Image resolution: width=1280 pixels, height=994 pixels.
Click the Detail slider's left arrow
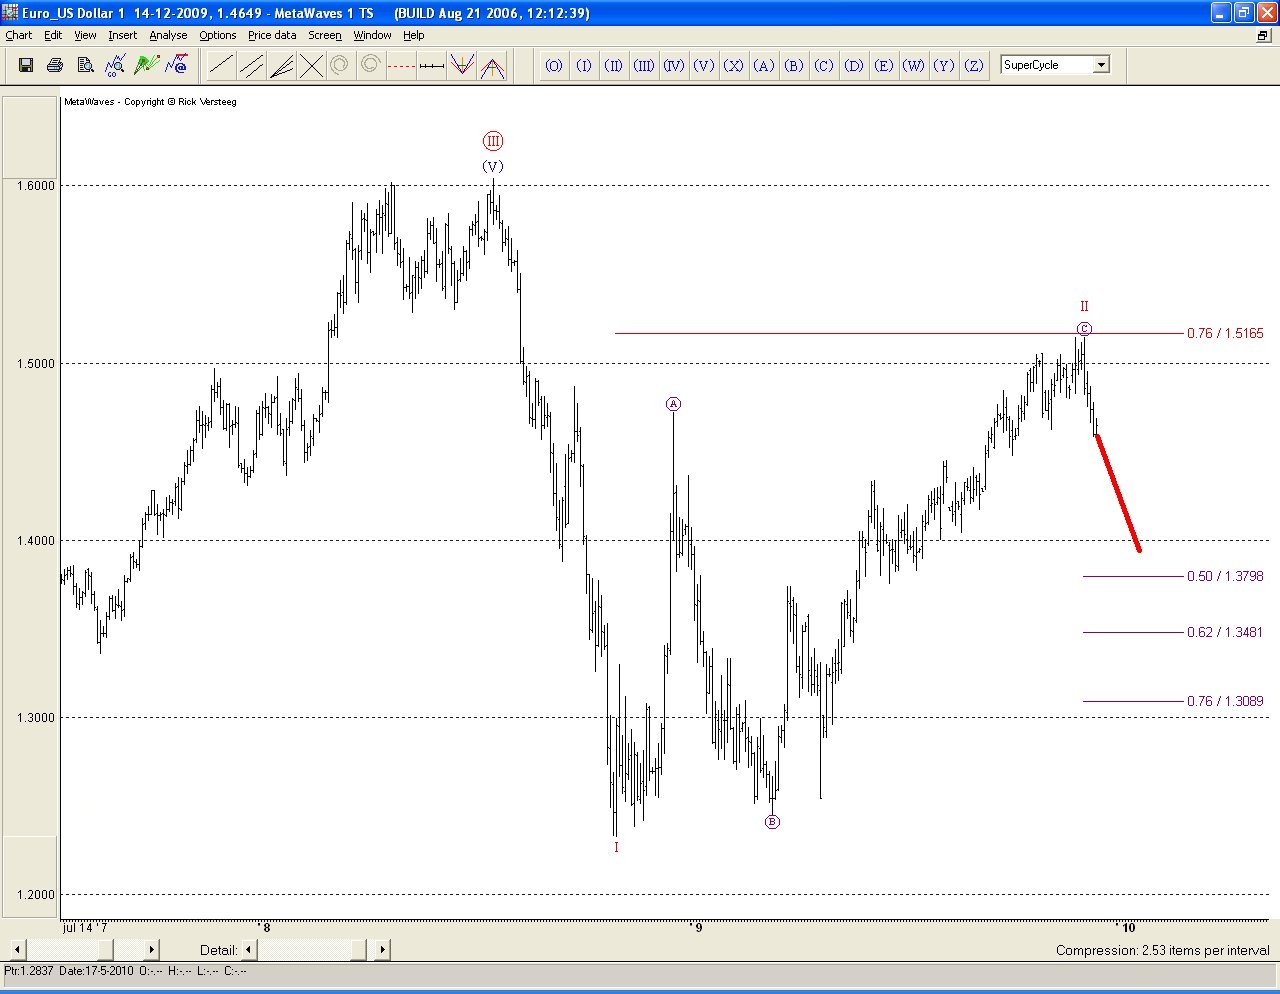click(248, 950)
